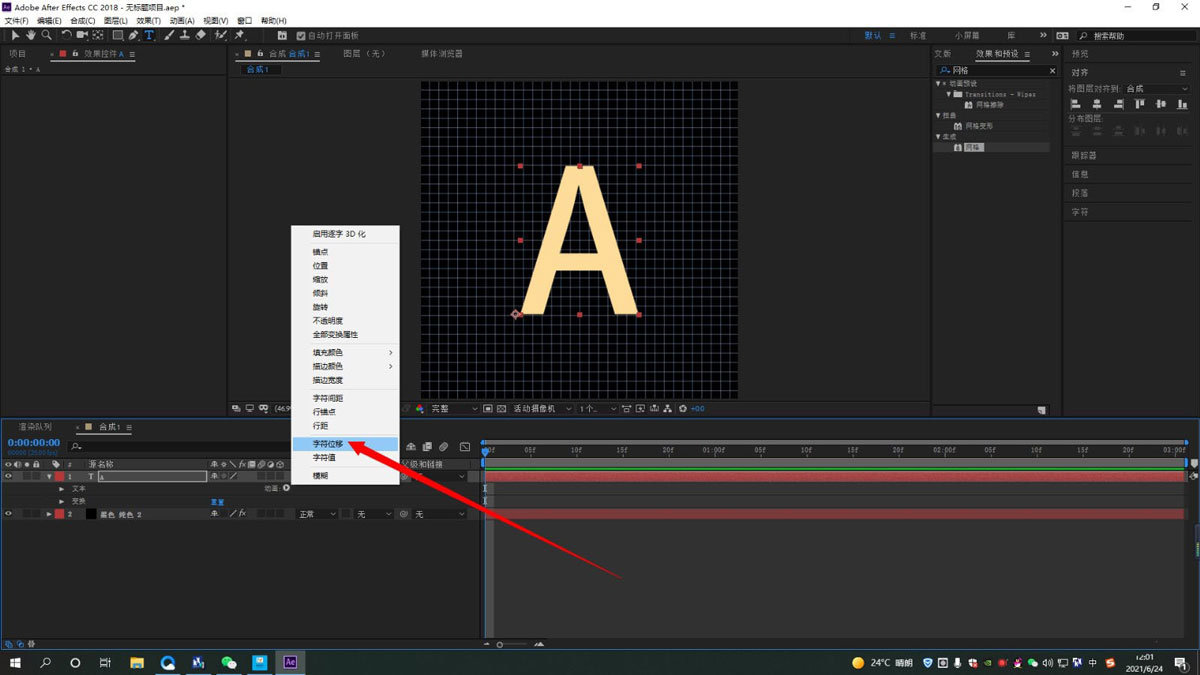Hide text layer A with eye icon

pos(8,477)
